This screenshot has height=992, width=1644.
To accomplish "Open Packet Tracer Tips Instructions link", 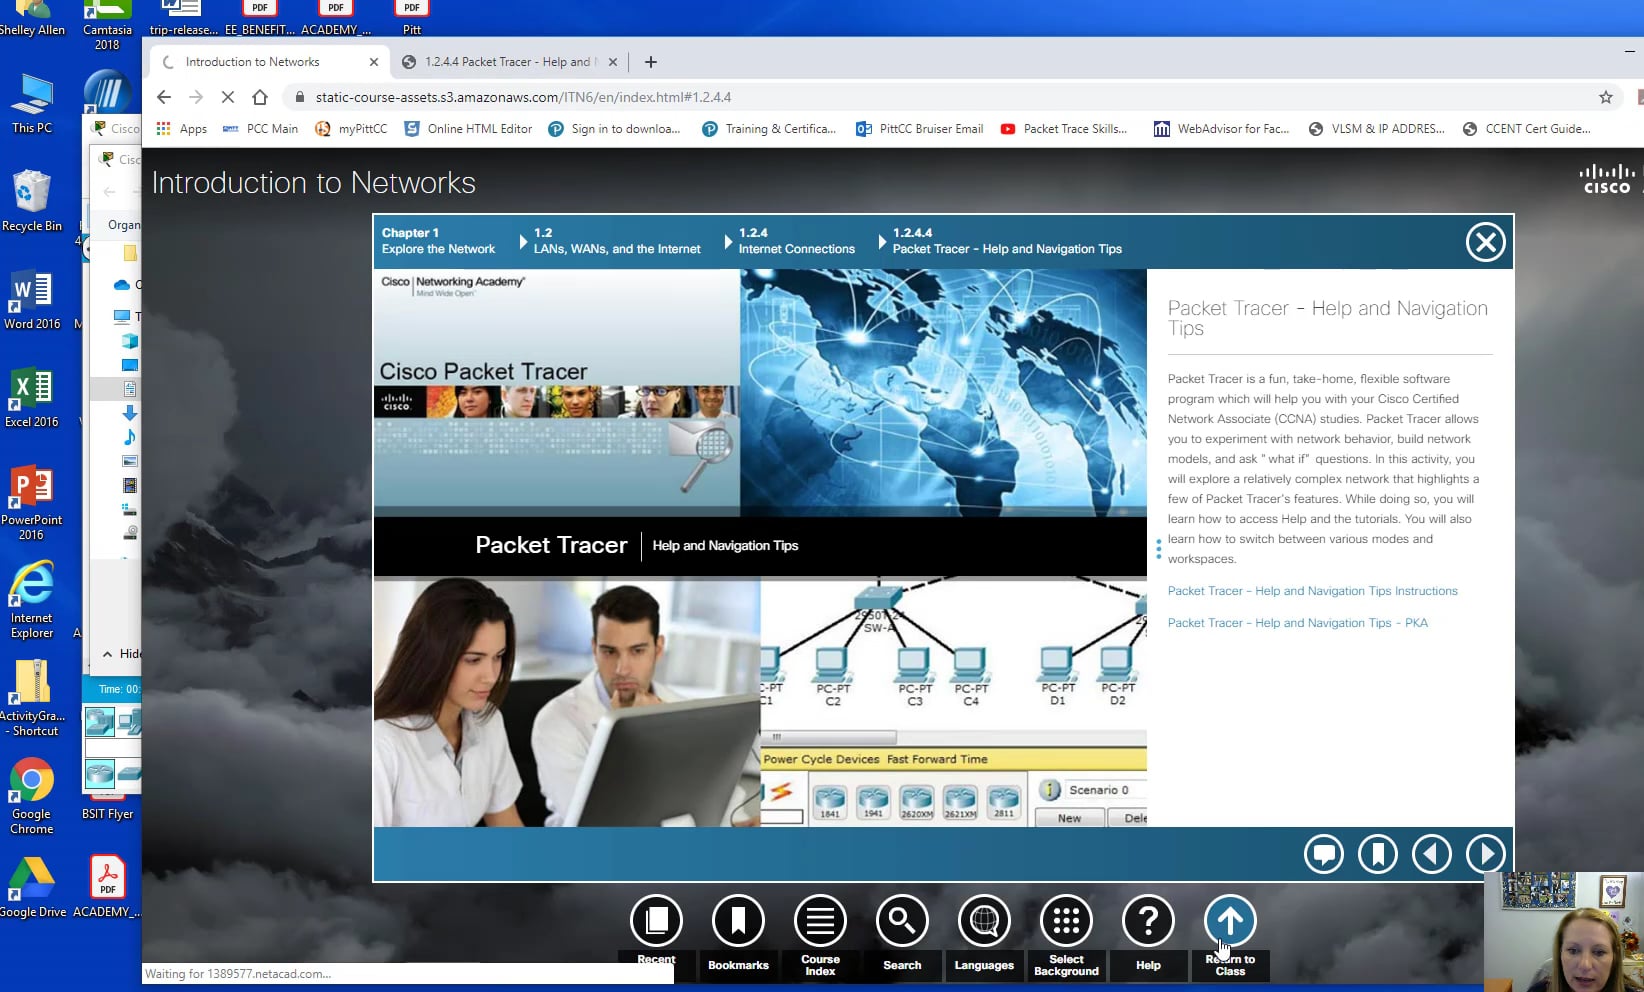I will click(x=1313, y=591).
